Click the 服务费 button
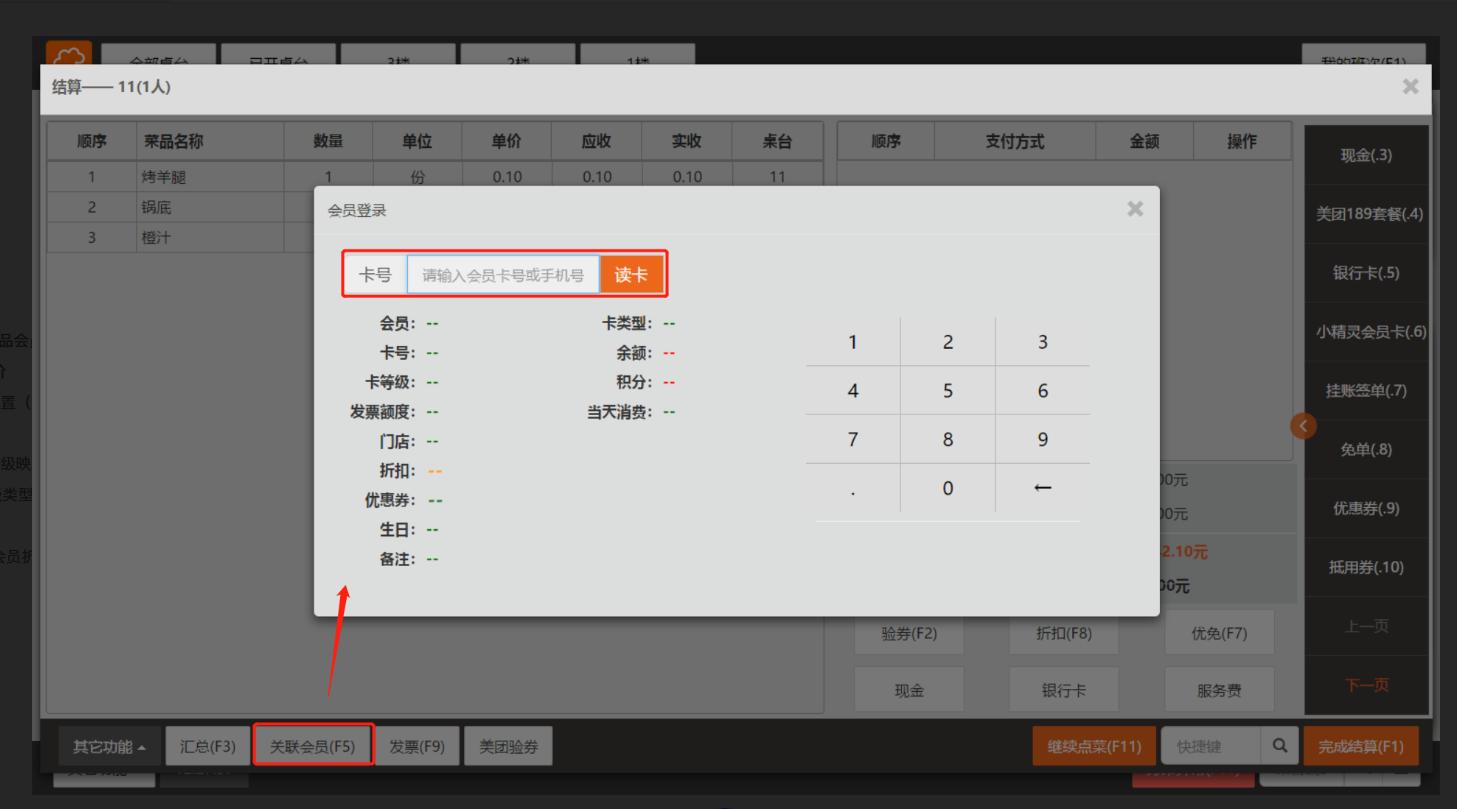 pos(1220,690)
